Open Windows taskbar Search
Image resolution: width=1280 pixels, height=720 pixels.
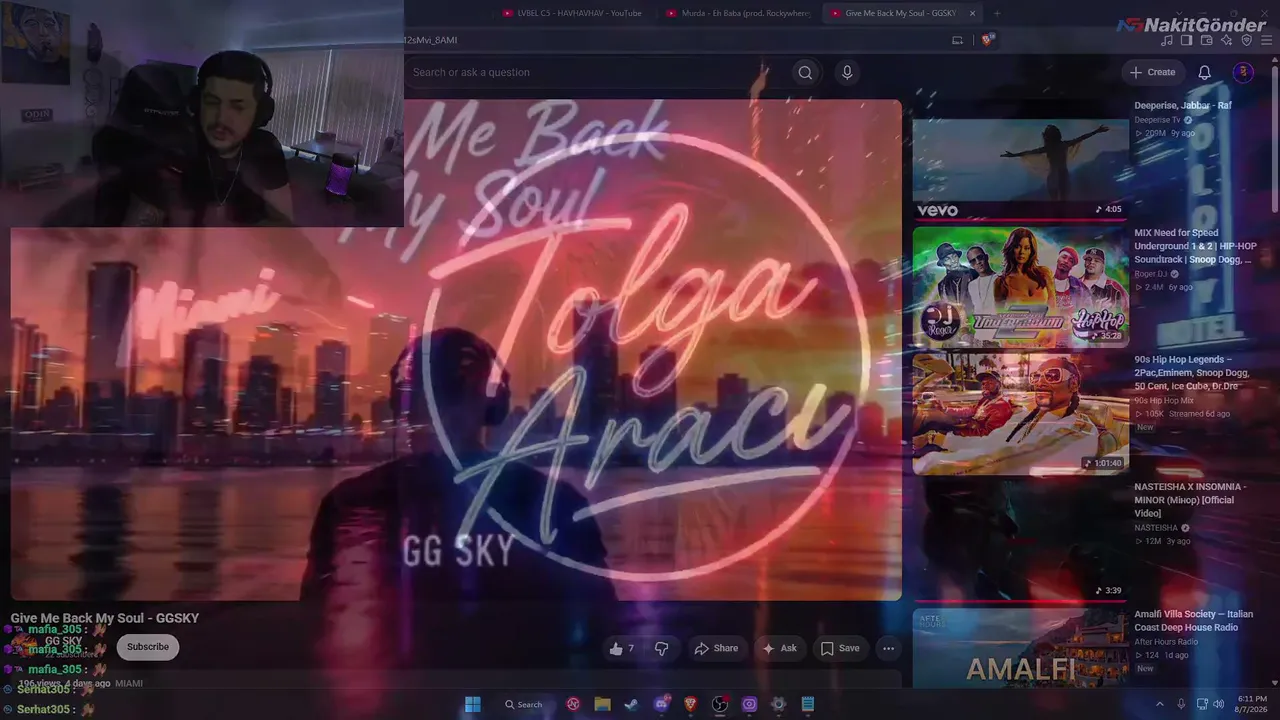(x=524, y=704)
